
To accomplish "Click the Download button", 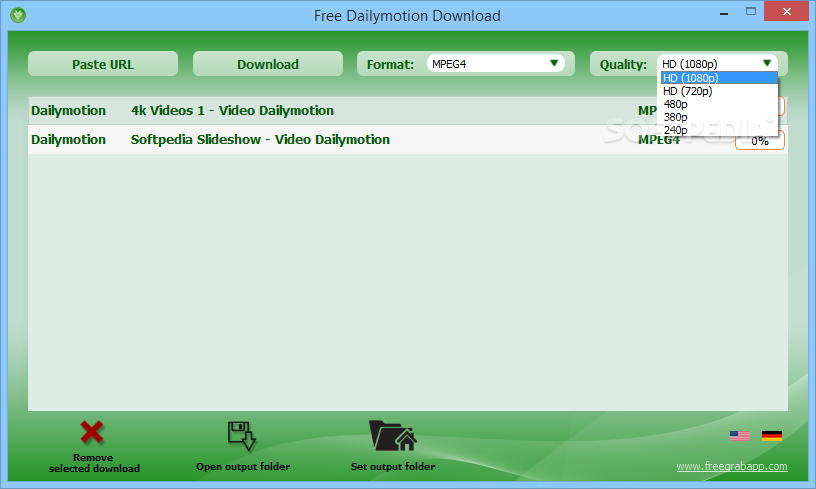I will pyautogui.click(x=268, y=64).
